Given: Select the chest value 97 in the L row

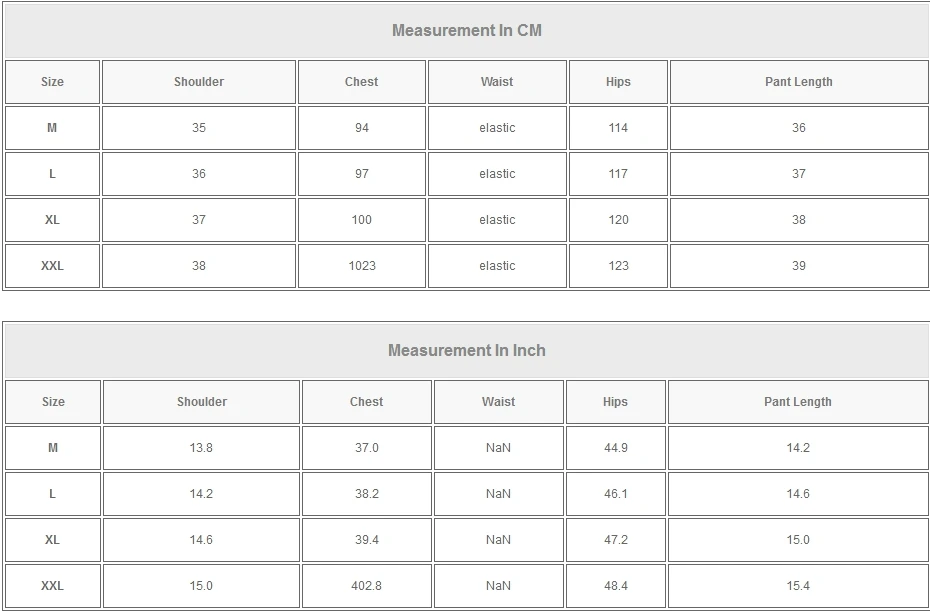Looking at the screenshot, I should point(362,174).
